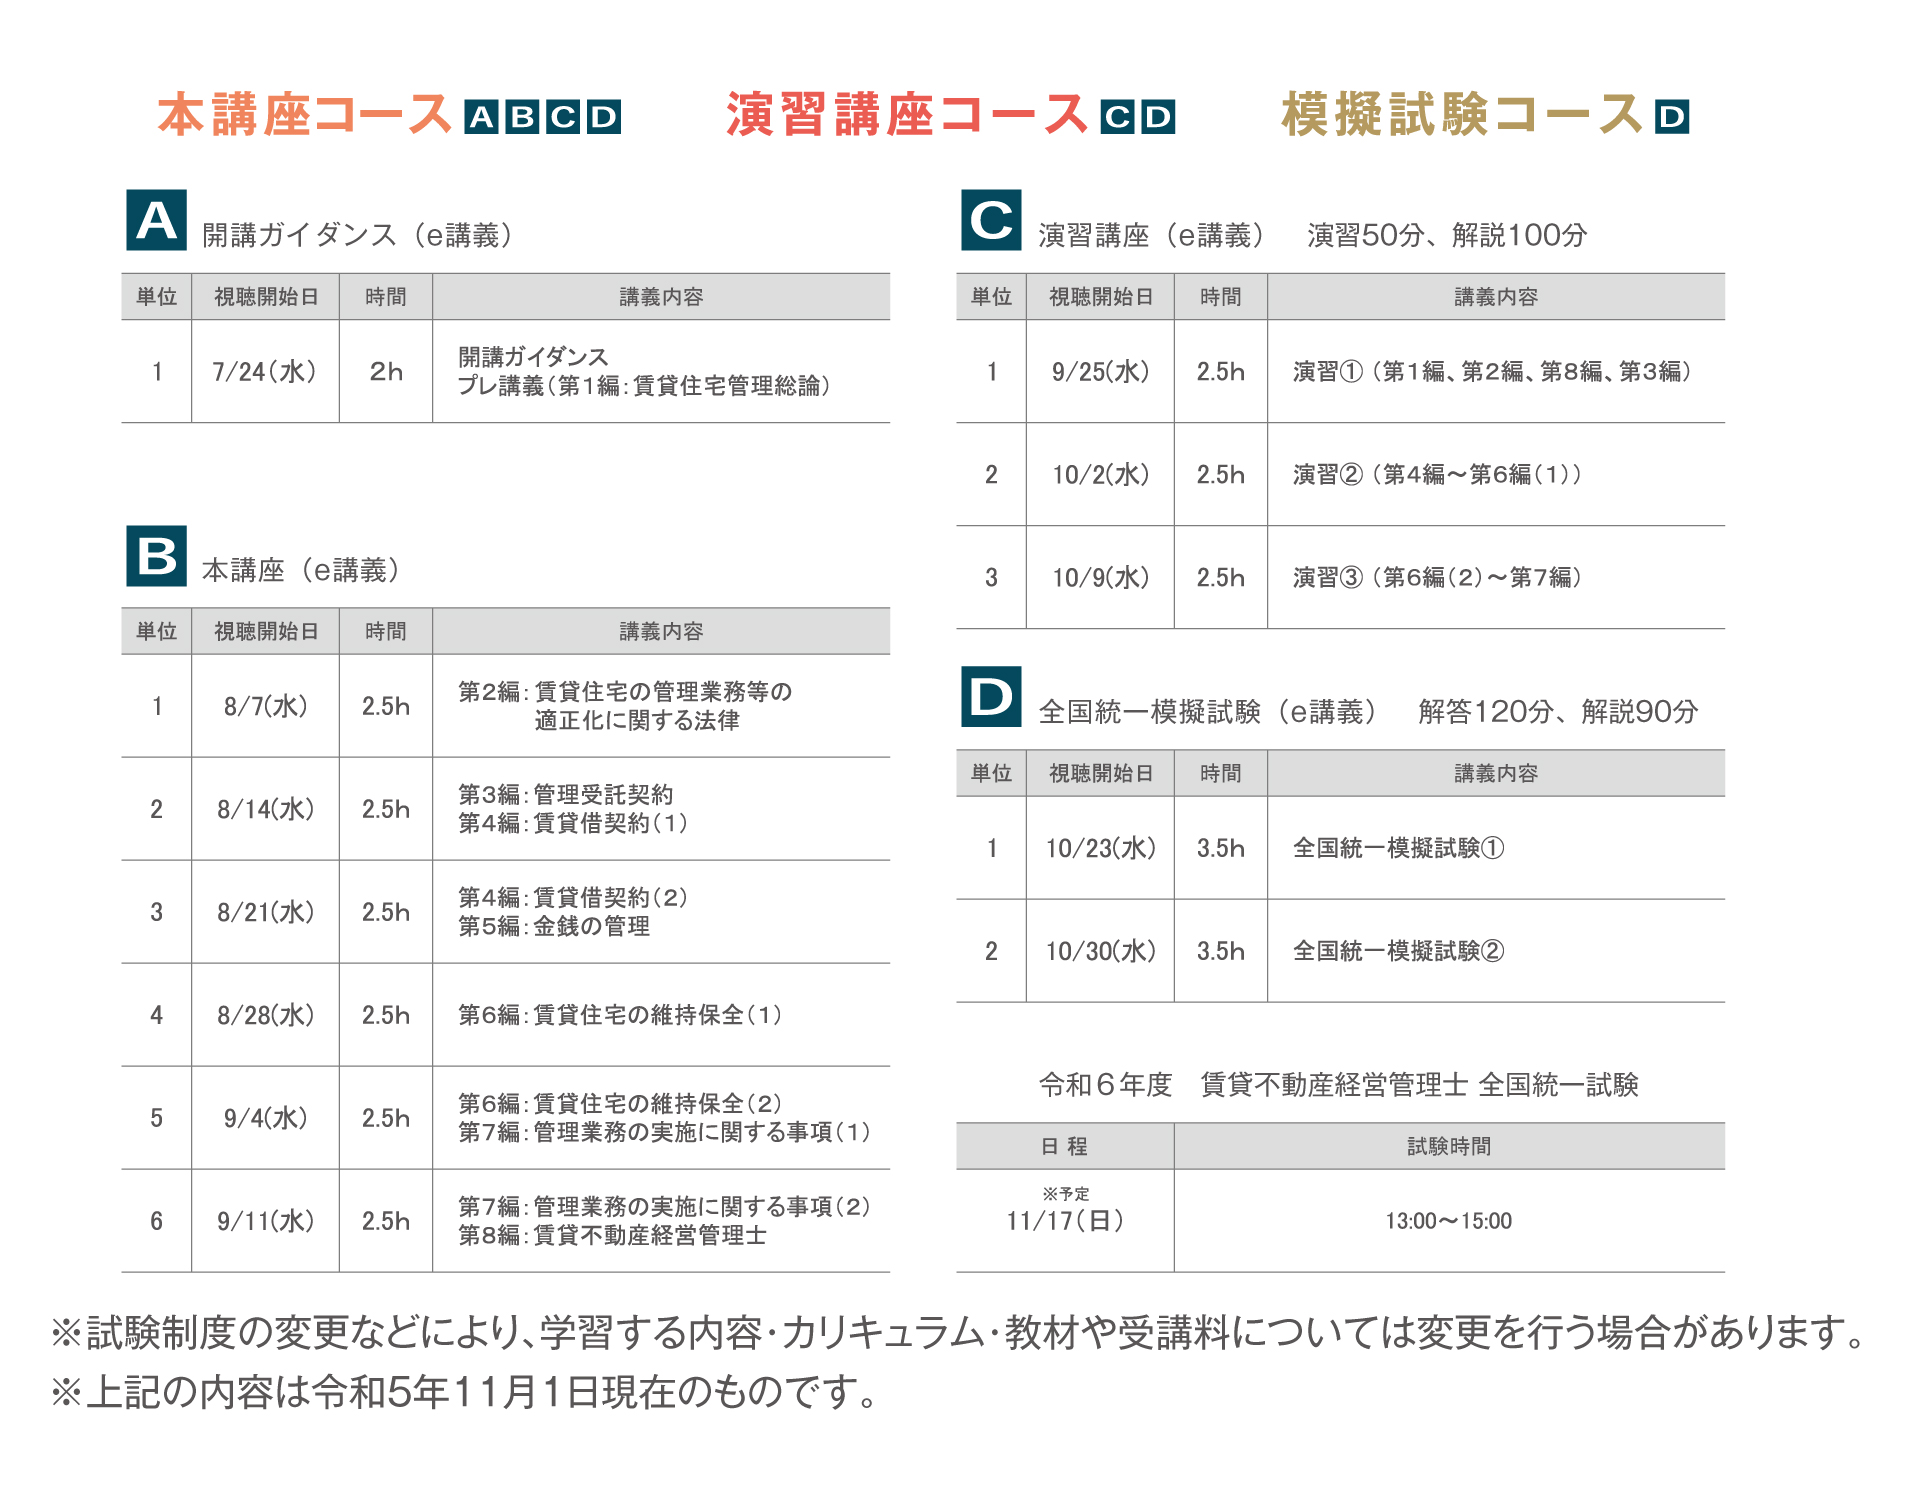Click the 9/11(水) date cell
Image resolution: width=1920 pixels, height=1500 pixels.
pyautogui.click(x=265, y=1221)
